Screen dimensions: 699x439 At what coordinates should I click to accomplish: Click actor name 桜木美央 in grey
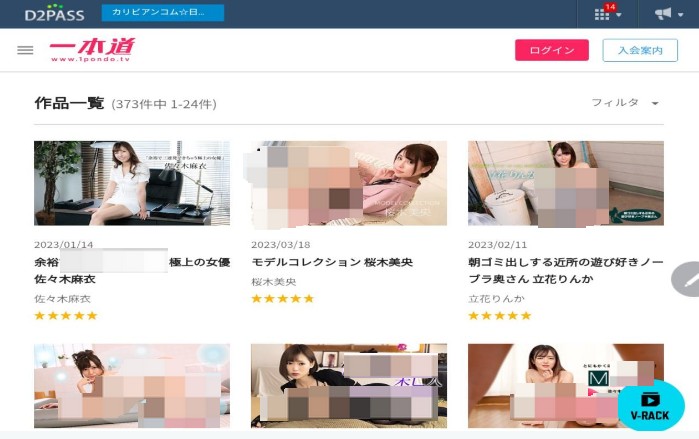point(274,282)
